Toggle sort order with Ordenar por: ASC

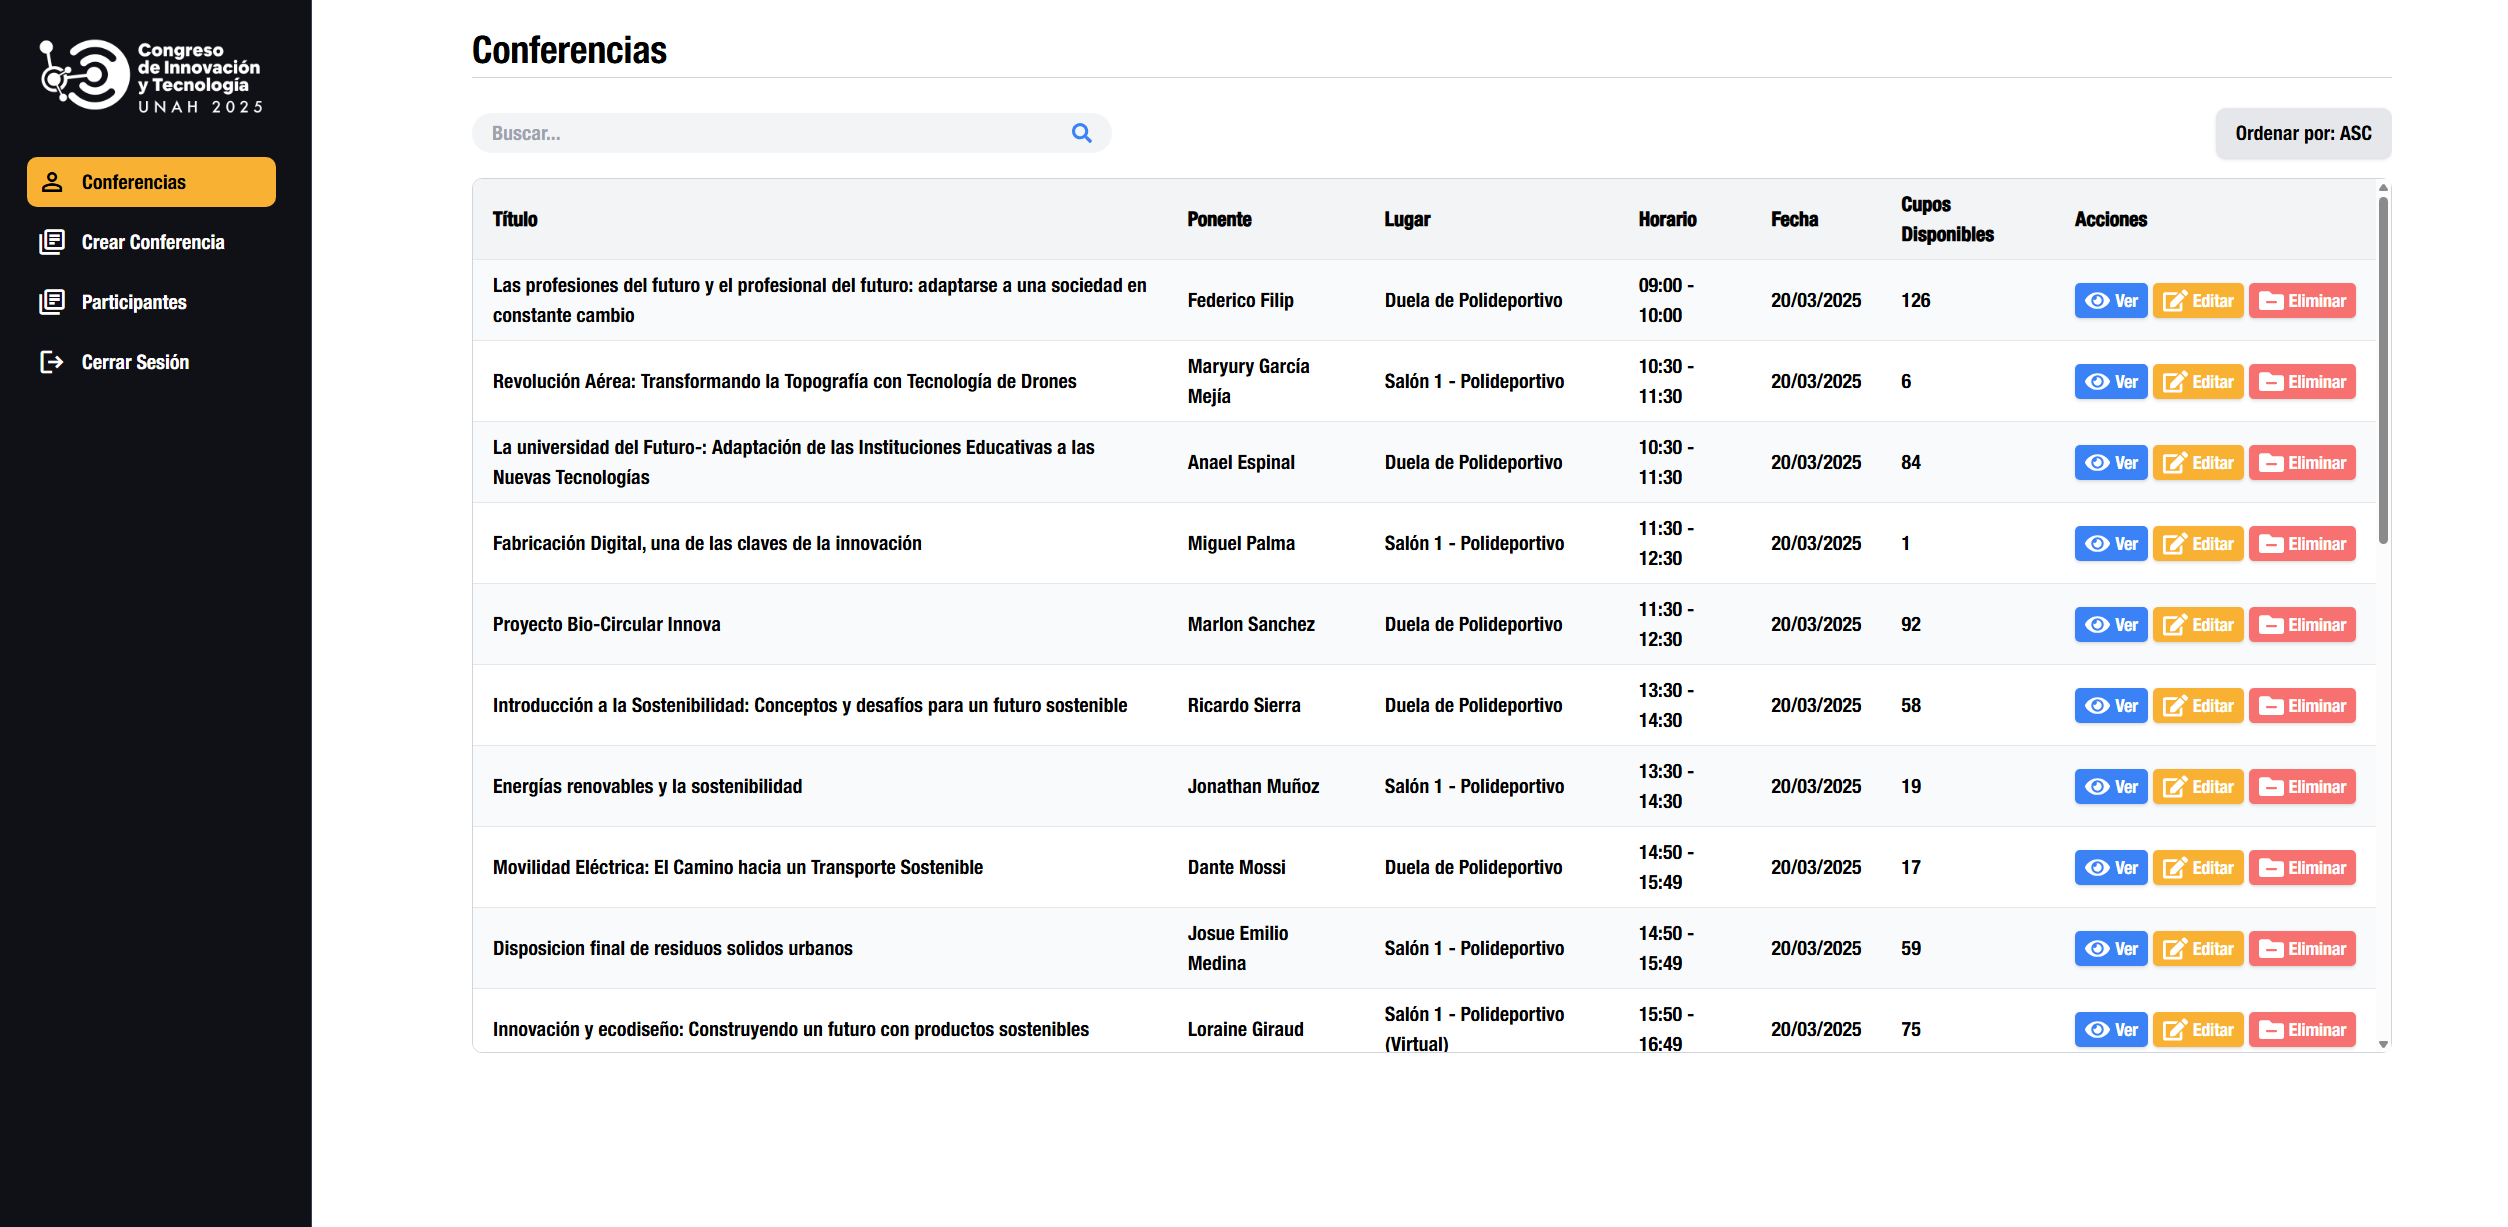pos(2302,134)
